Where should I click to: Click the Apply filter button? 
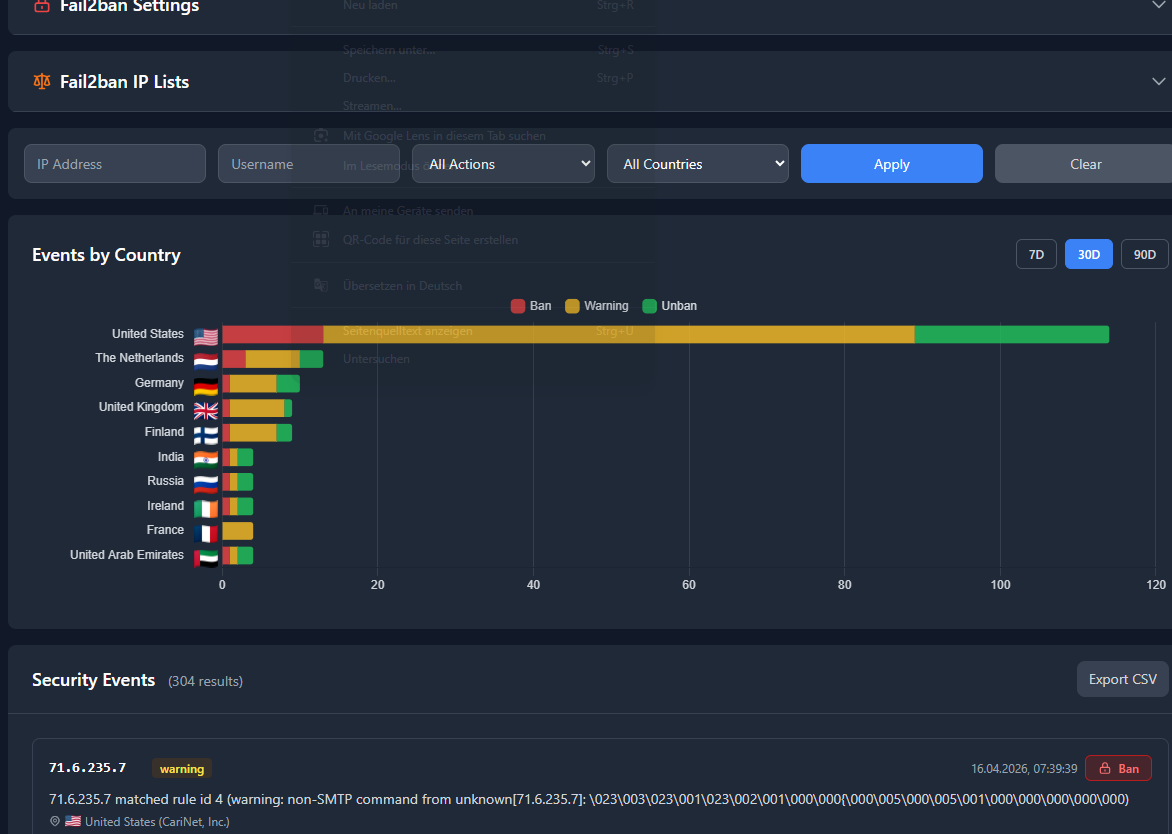coord(892,164)
